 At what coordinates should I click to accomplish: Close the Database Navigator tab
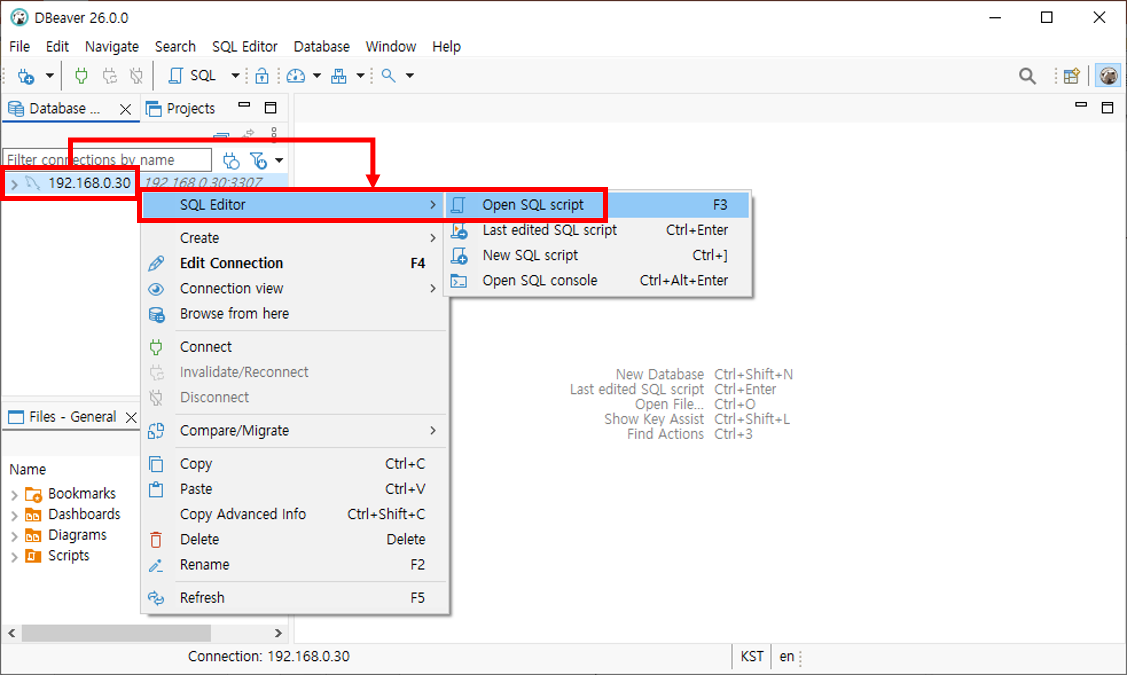(125, 109)
